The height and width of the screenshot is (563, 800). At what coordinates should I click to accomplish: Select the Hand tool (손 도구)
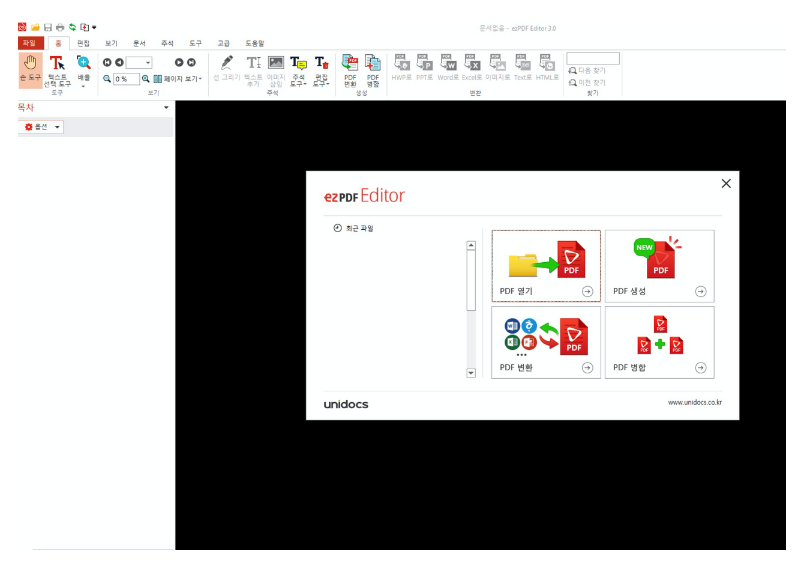tap(30, 69)
